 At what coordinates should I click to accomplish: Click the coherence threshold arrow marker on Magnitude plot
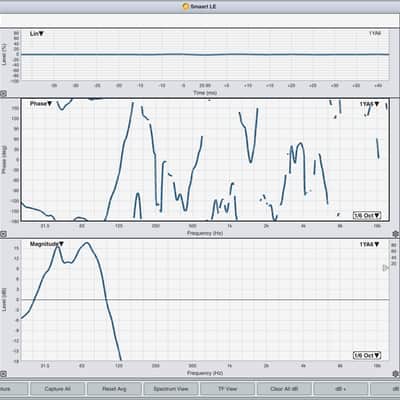click(386, 268)
